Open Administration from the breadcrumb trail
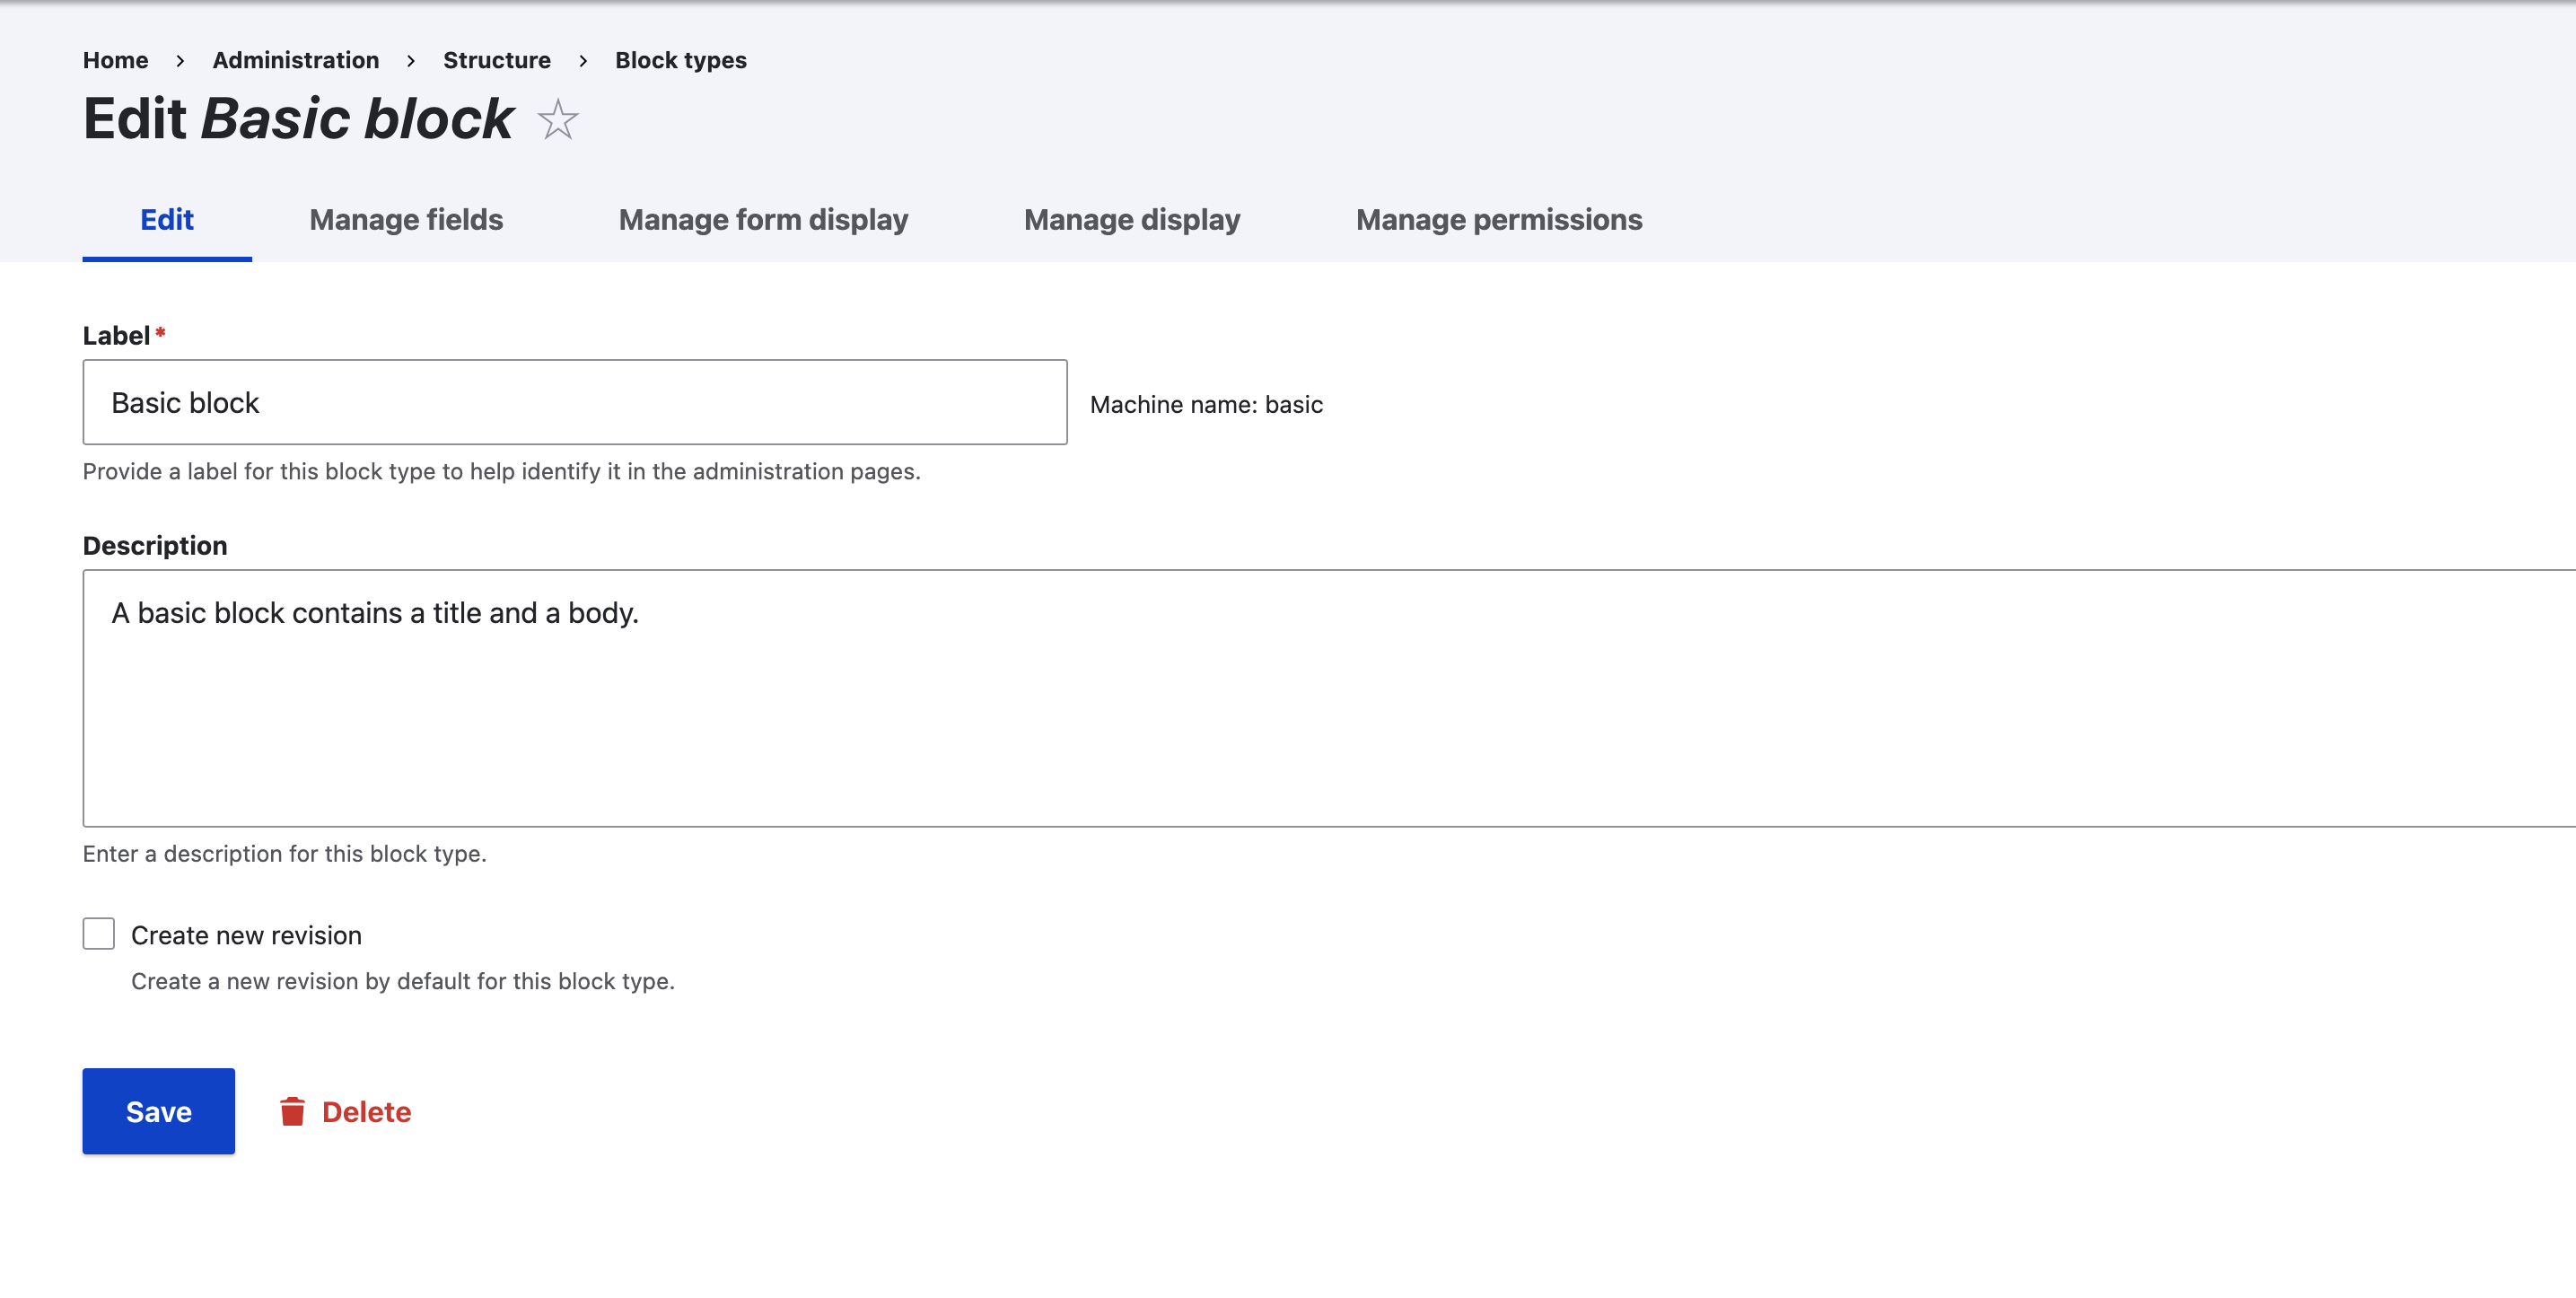2576x1298 pixels. [295, 60]
